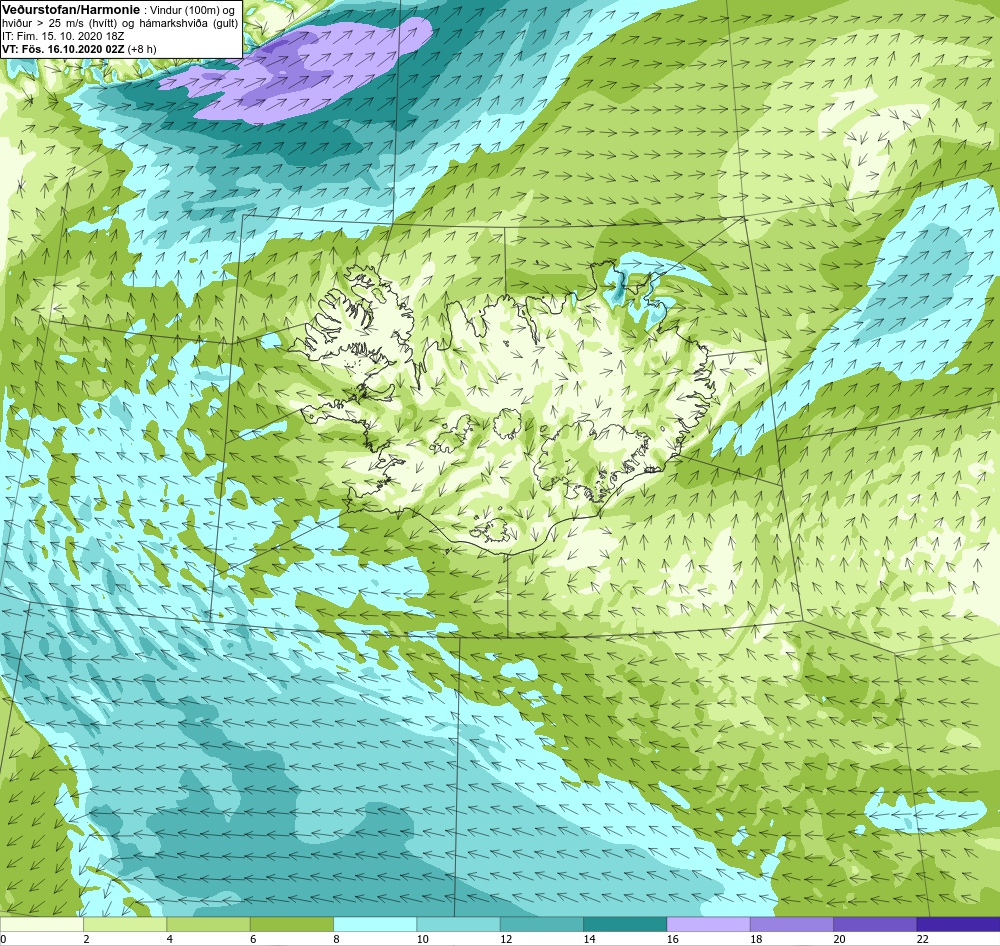Click the 14–16 m/s deep teal legend swatch
The width and height of the screenshot is (1000, 946).
pos(625,924)
